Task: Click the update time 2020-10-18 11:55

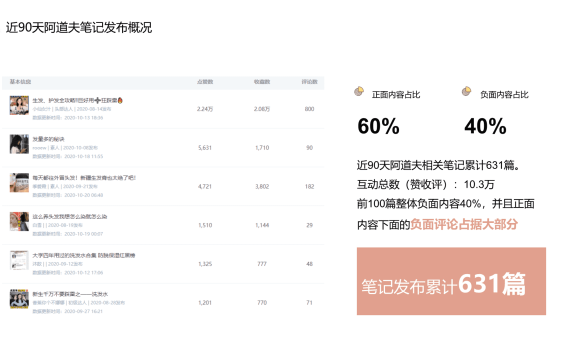Action: tap(84, 156)
